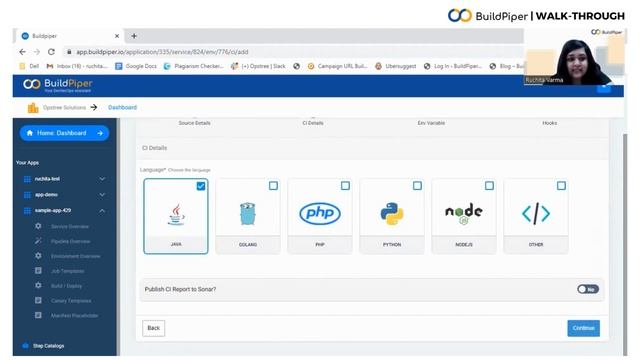The image size is (640, 360).
Task: Check the Python language checkbox
Action: [417, 186]
